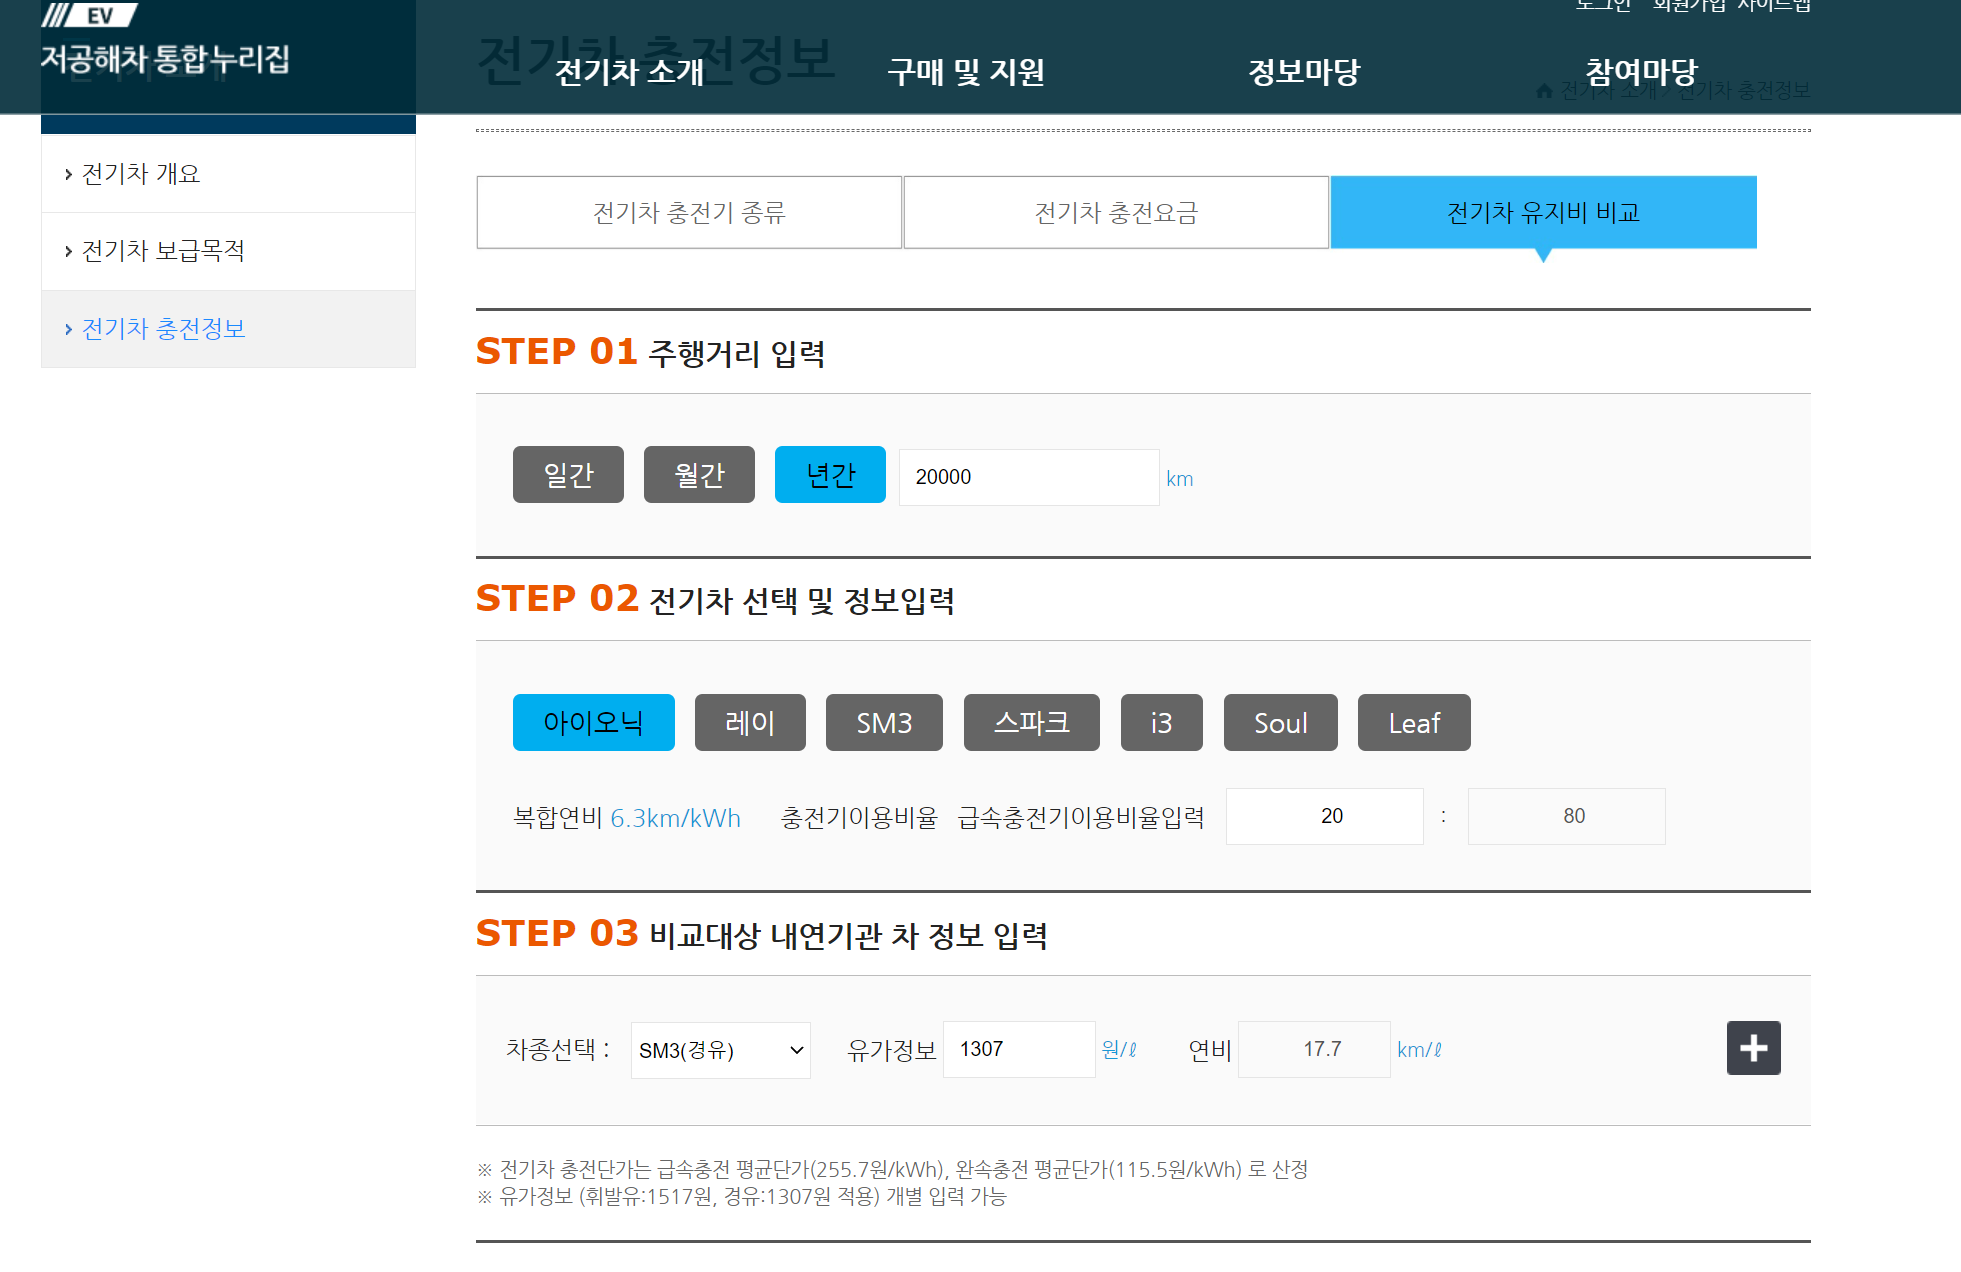Image resolution: width=1961 pixels, height=1272 pixels.
Task: Open 구매 및 지원 menu
Action: [x=966, y=72]
